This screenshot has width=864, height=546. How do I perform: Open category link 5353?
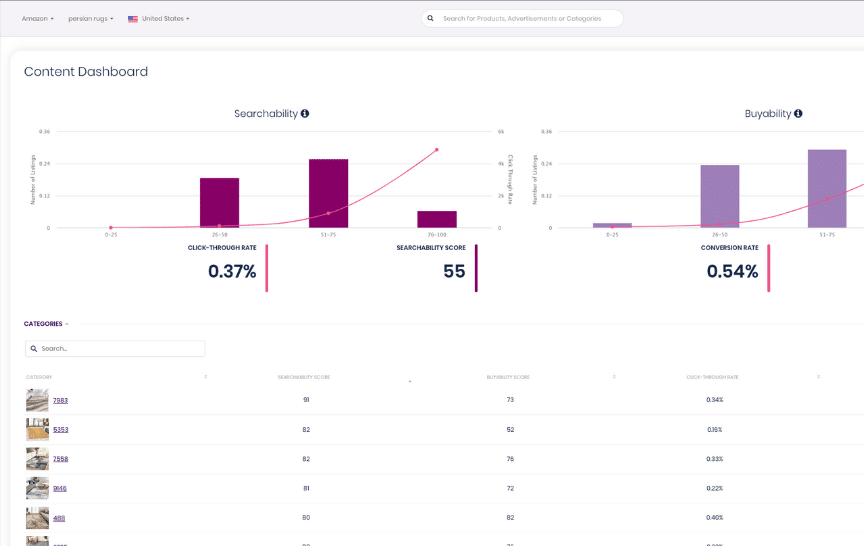tap(60, 430)
